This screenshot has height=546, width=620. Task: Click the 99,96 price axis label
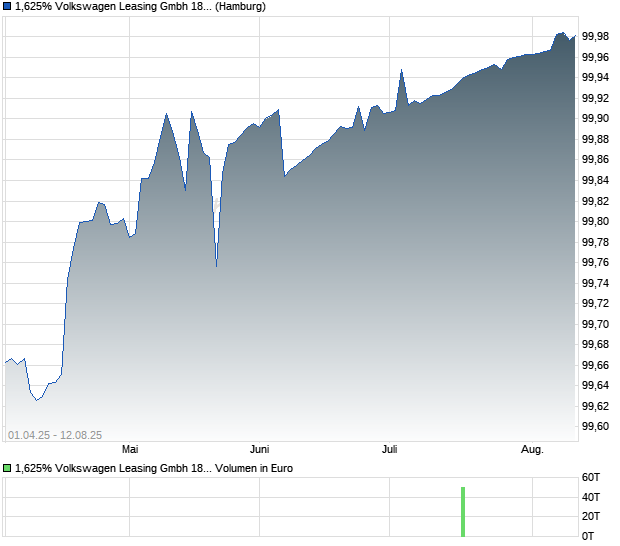tap(595, 57)
